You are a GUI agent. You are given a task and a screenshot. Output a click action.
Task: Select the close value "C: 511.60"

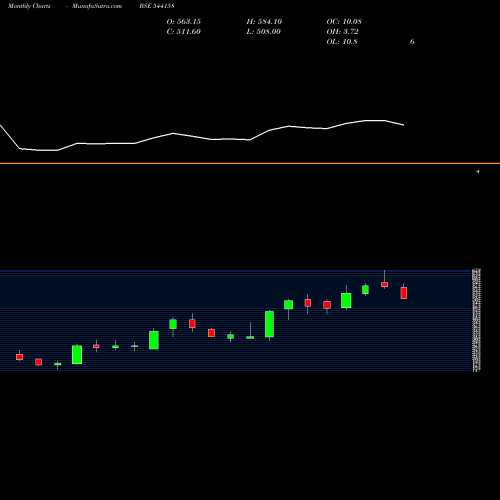184,32
